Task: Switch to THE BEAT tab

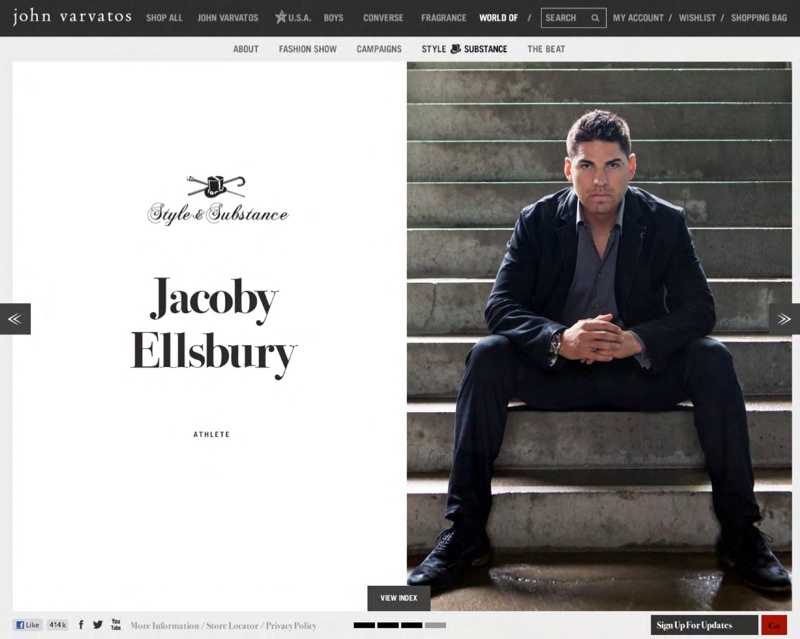Action: point(546,49)
